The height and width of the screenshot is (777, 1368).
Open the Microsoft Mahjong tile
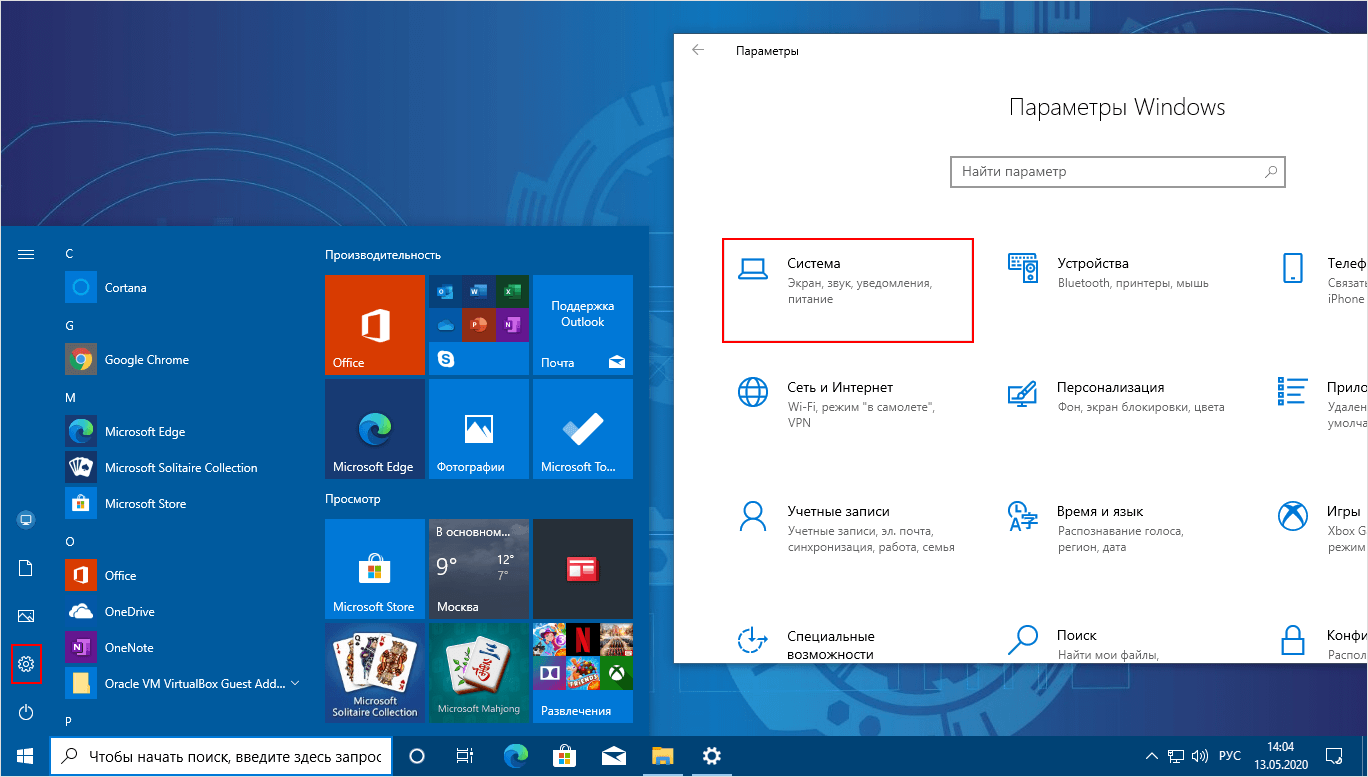[479, 673]
